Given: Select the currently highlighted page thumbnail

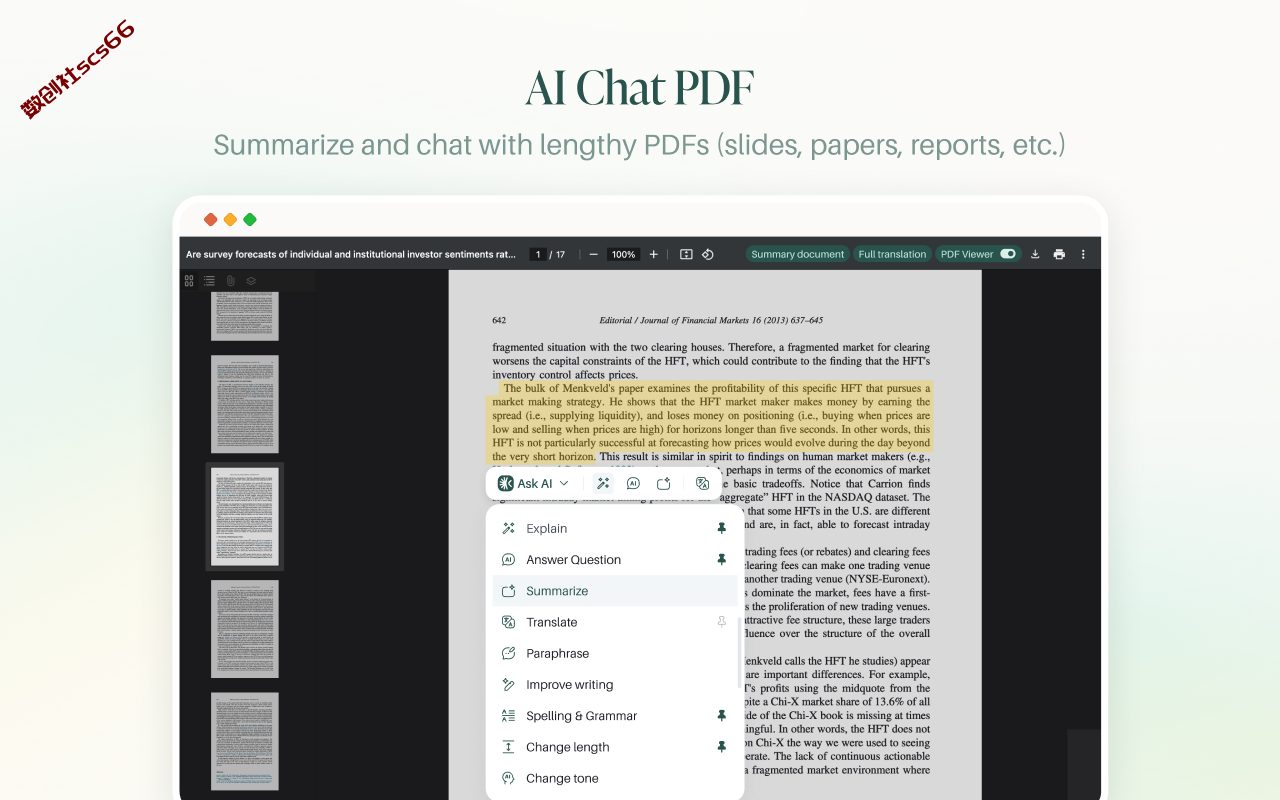Looking at the screenshot, I should (x=245, y=517).
